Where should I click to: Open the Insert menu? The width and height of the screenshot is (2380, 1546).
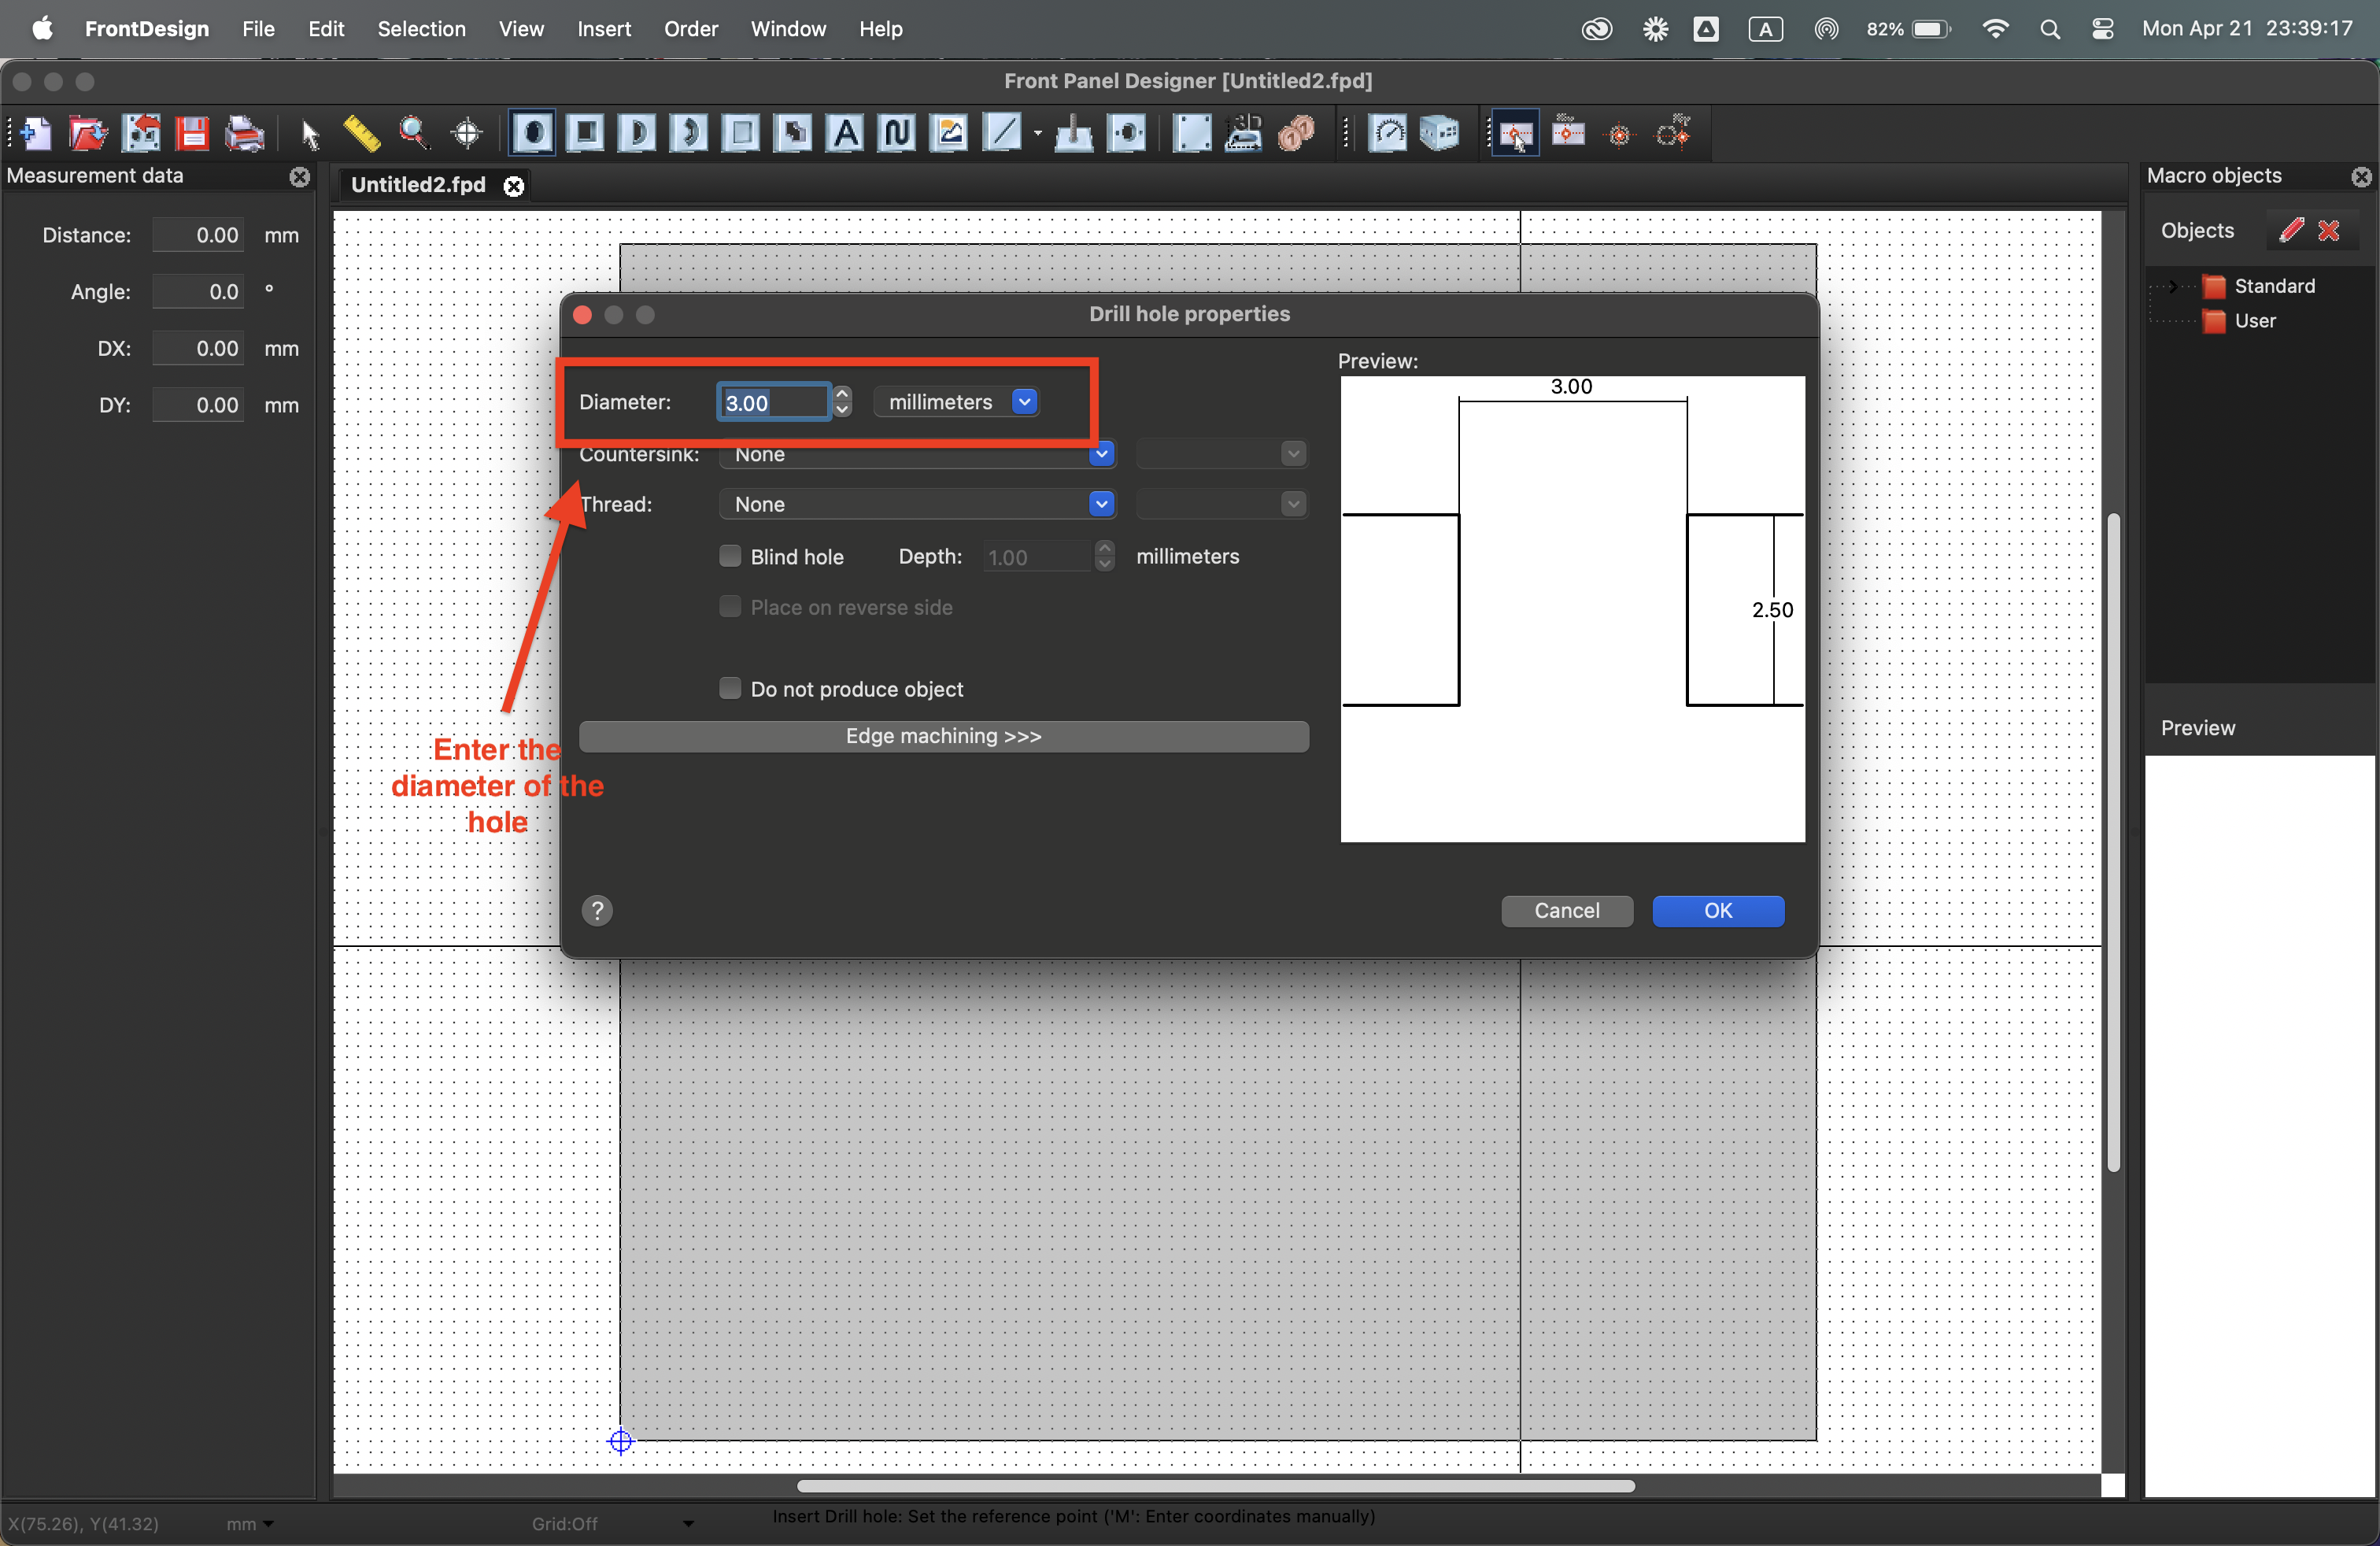point(604,29)
